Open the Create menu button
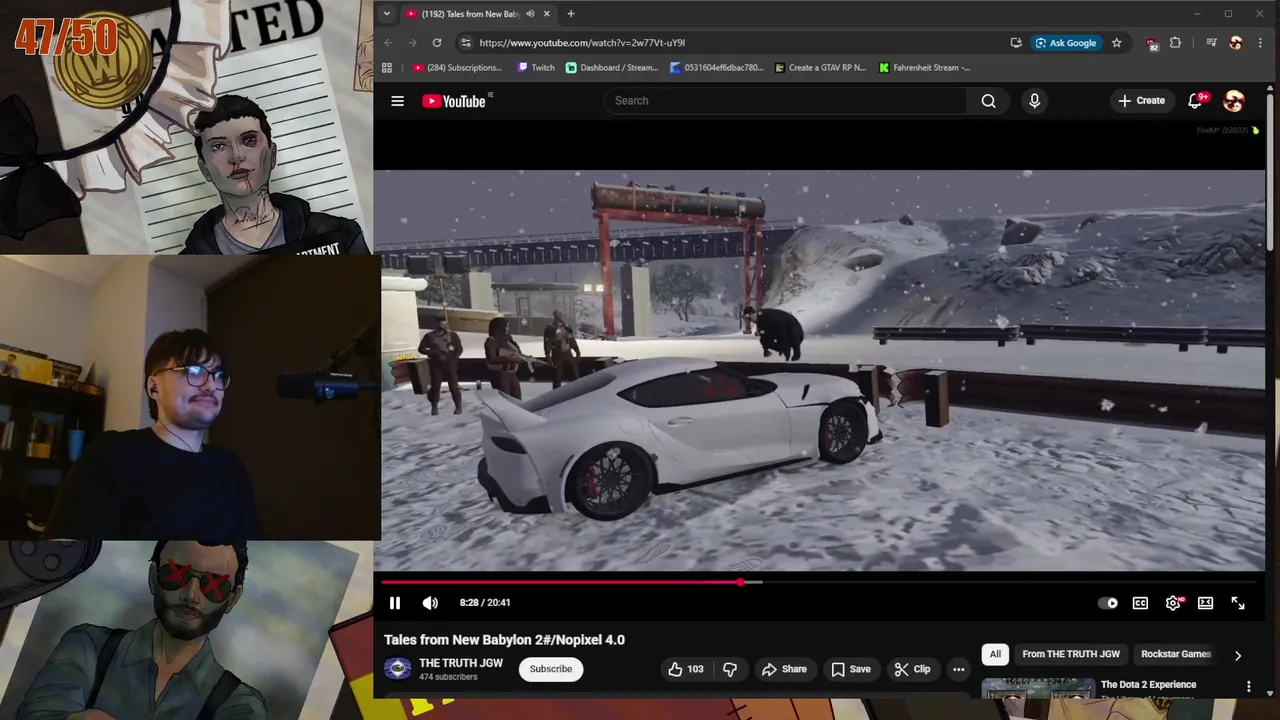The image size is (1280, 720). point(1141,100)
